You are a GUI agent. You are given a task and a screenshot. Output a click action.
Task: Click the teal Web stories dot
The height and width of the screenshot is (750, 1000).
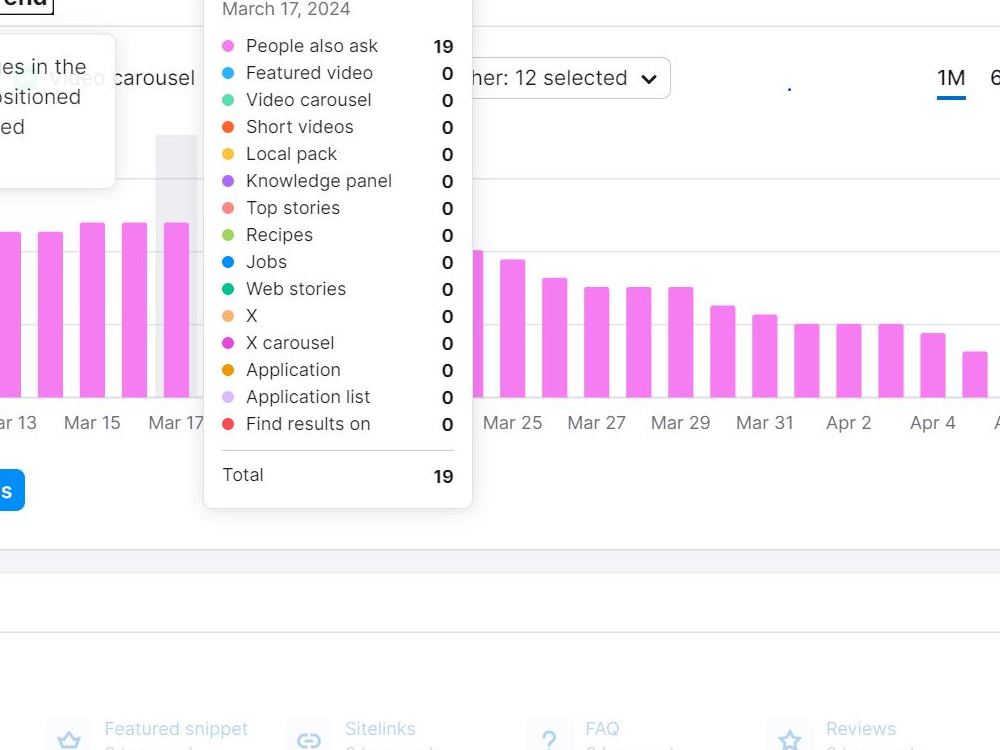pyautogui.click(x=228, y=289)
